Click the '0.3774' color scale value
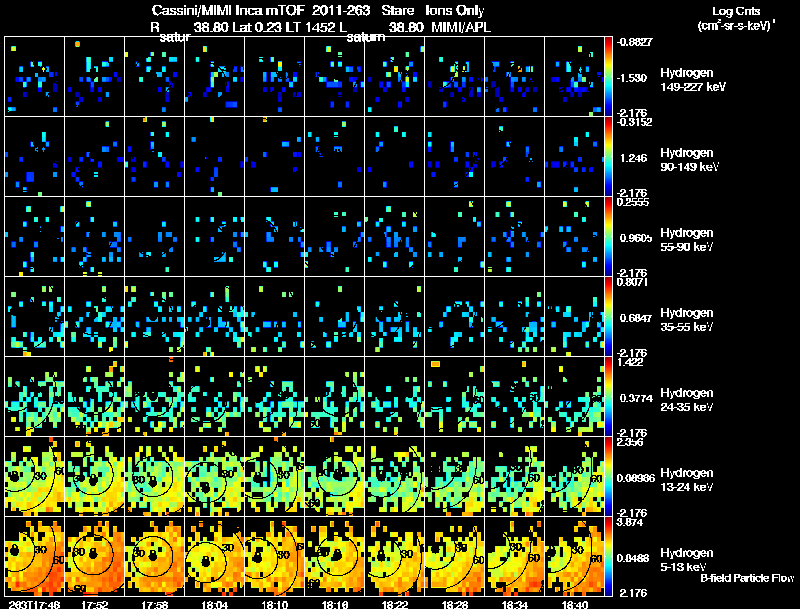The image size is (800, 609). pyautogui.click(x=636, y=398)
